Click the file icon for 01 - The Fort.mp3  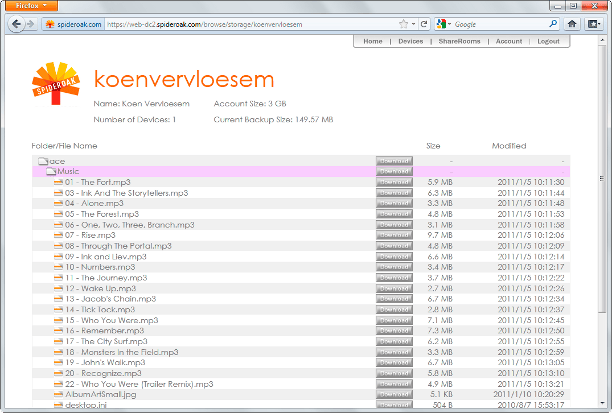58,182
